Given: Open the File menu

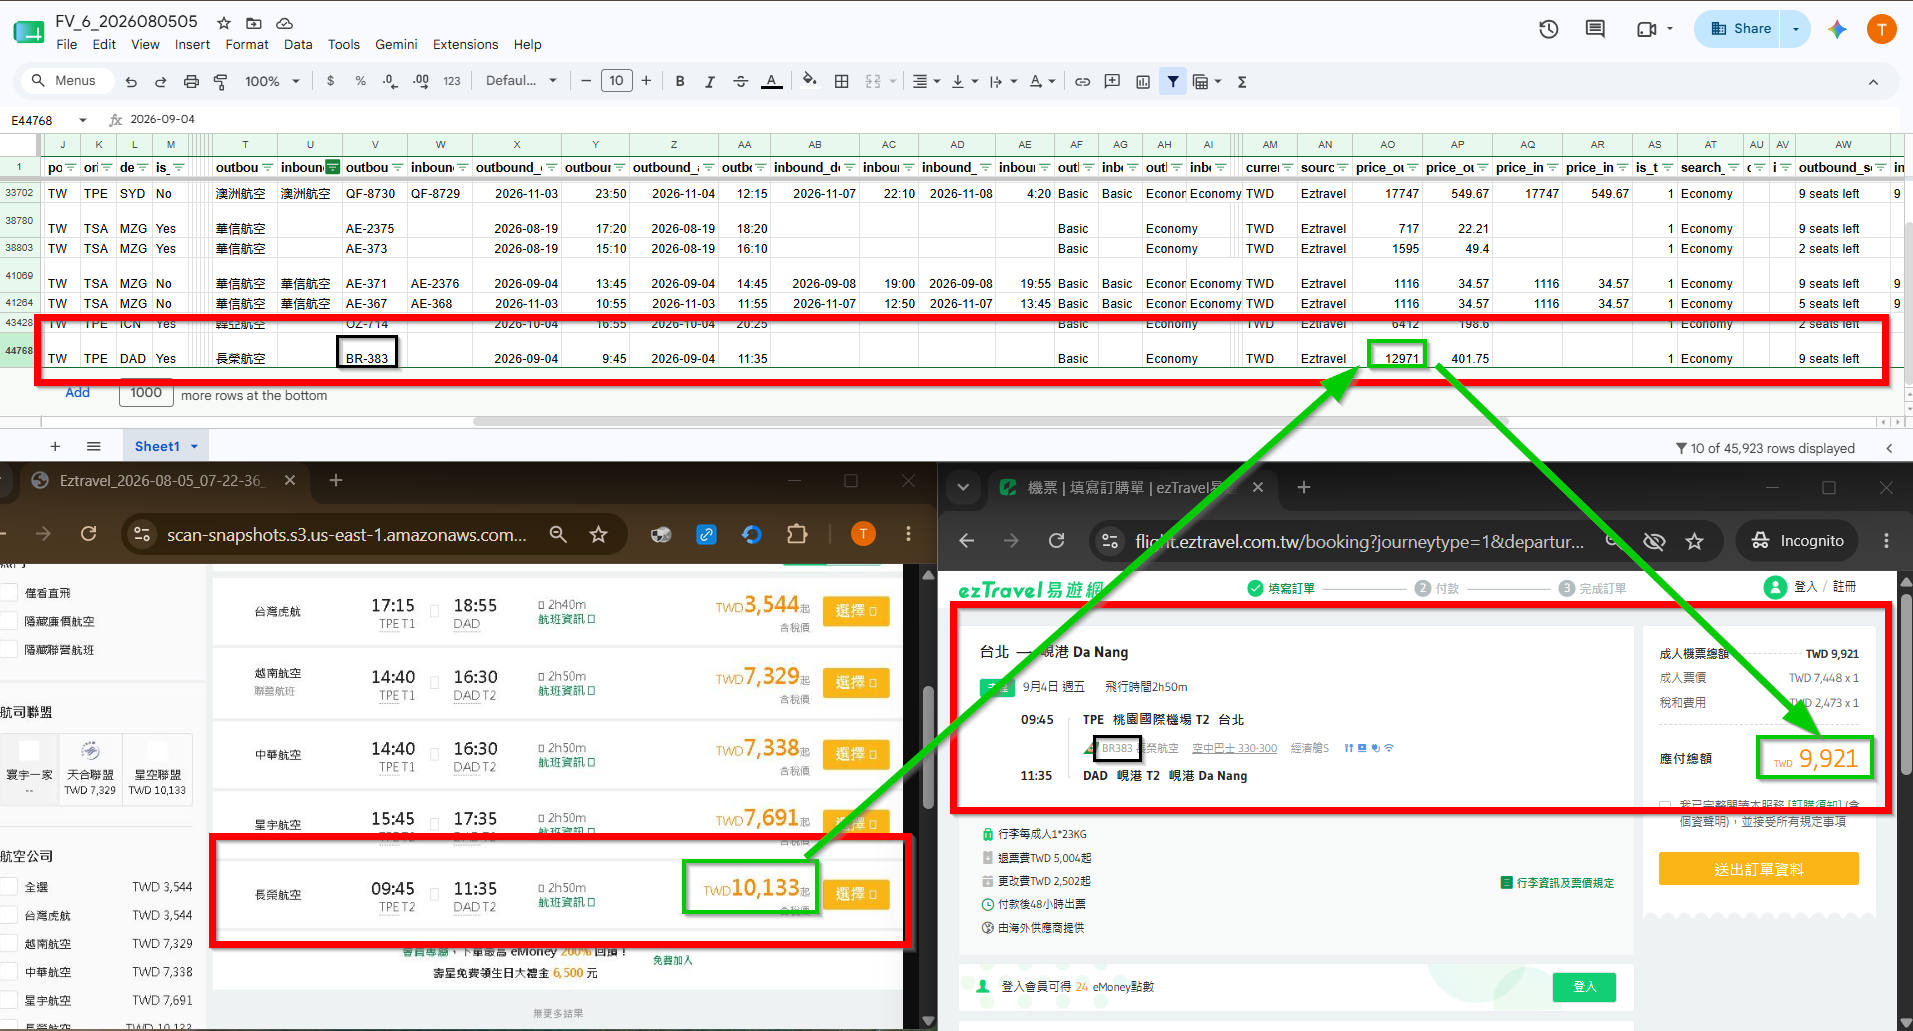Looking at the screenshot, I should point(67,44).
